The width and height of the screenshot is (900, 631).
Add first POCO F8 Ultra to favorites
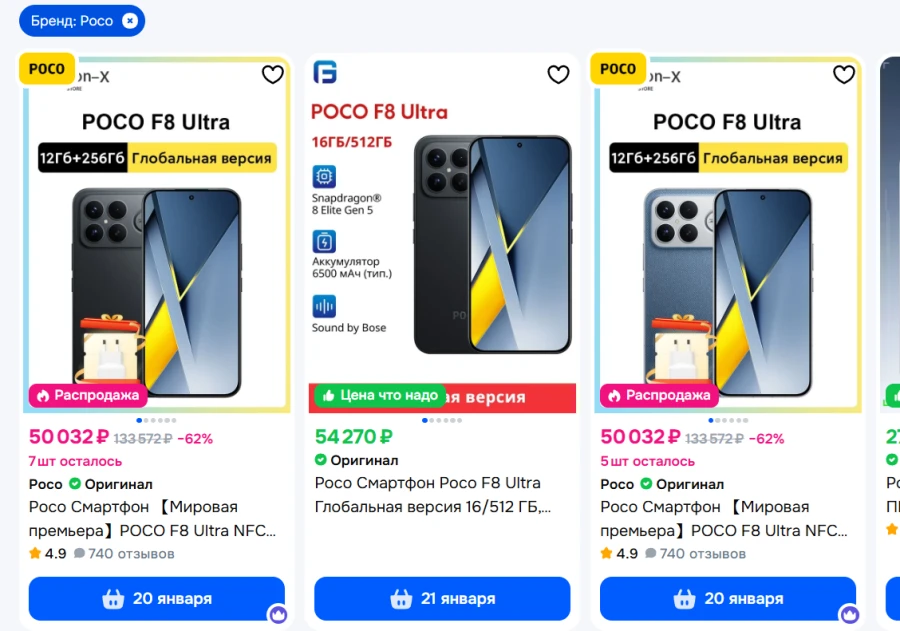[273, 75]
